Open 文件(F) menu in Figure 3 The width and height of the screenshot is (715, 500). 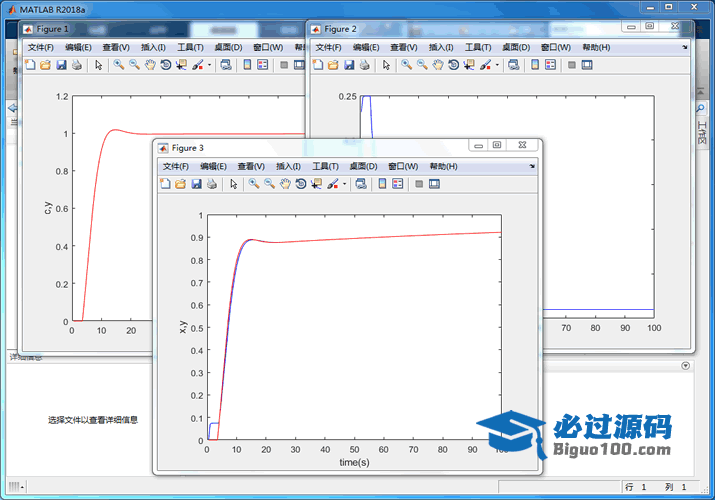[176, 166]
